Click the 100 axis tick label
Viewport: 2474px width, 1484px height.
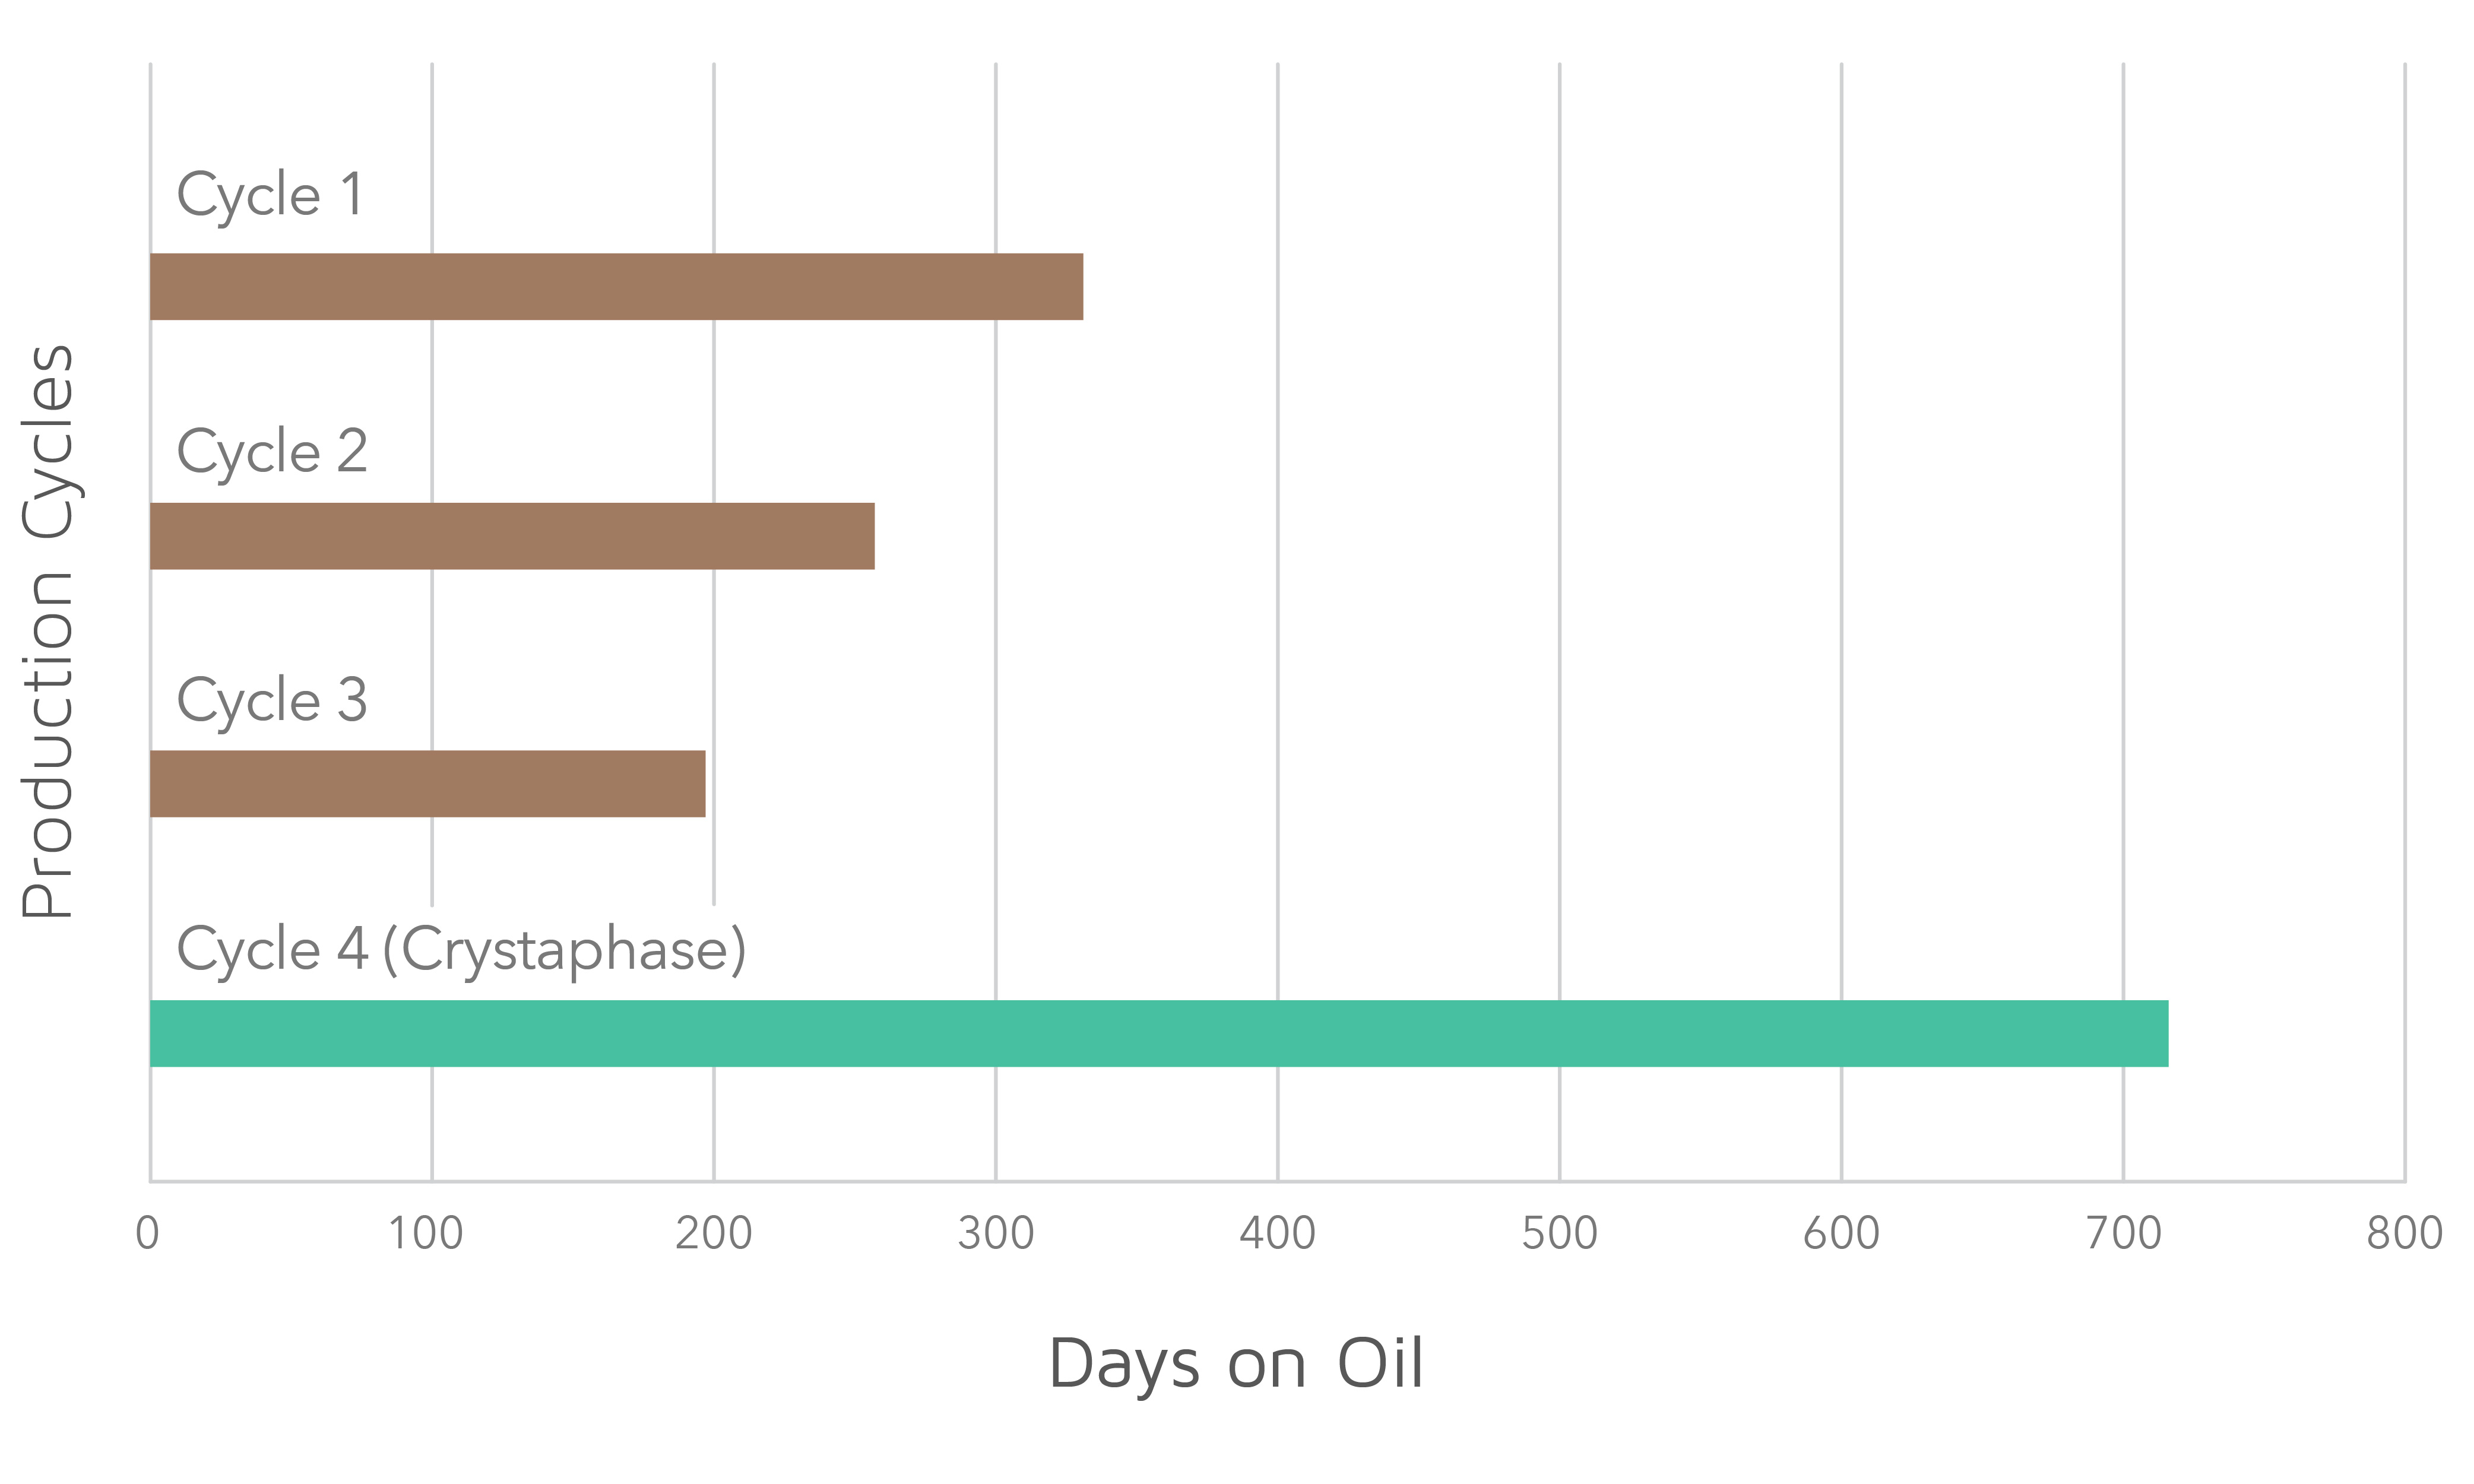pyautogui.click(x=426, y=1233)
